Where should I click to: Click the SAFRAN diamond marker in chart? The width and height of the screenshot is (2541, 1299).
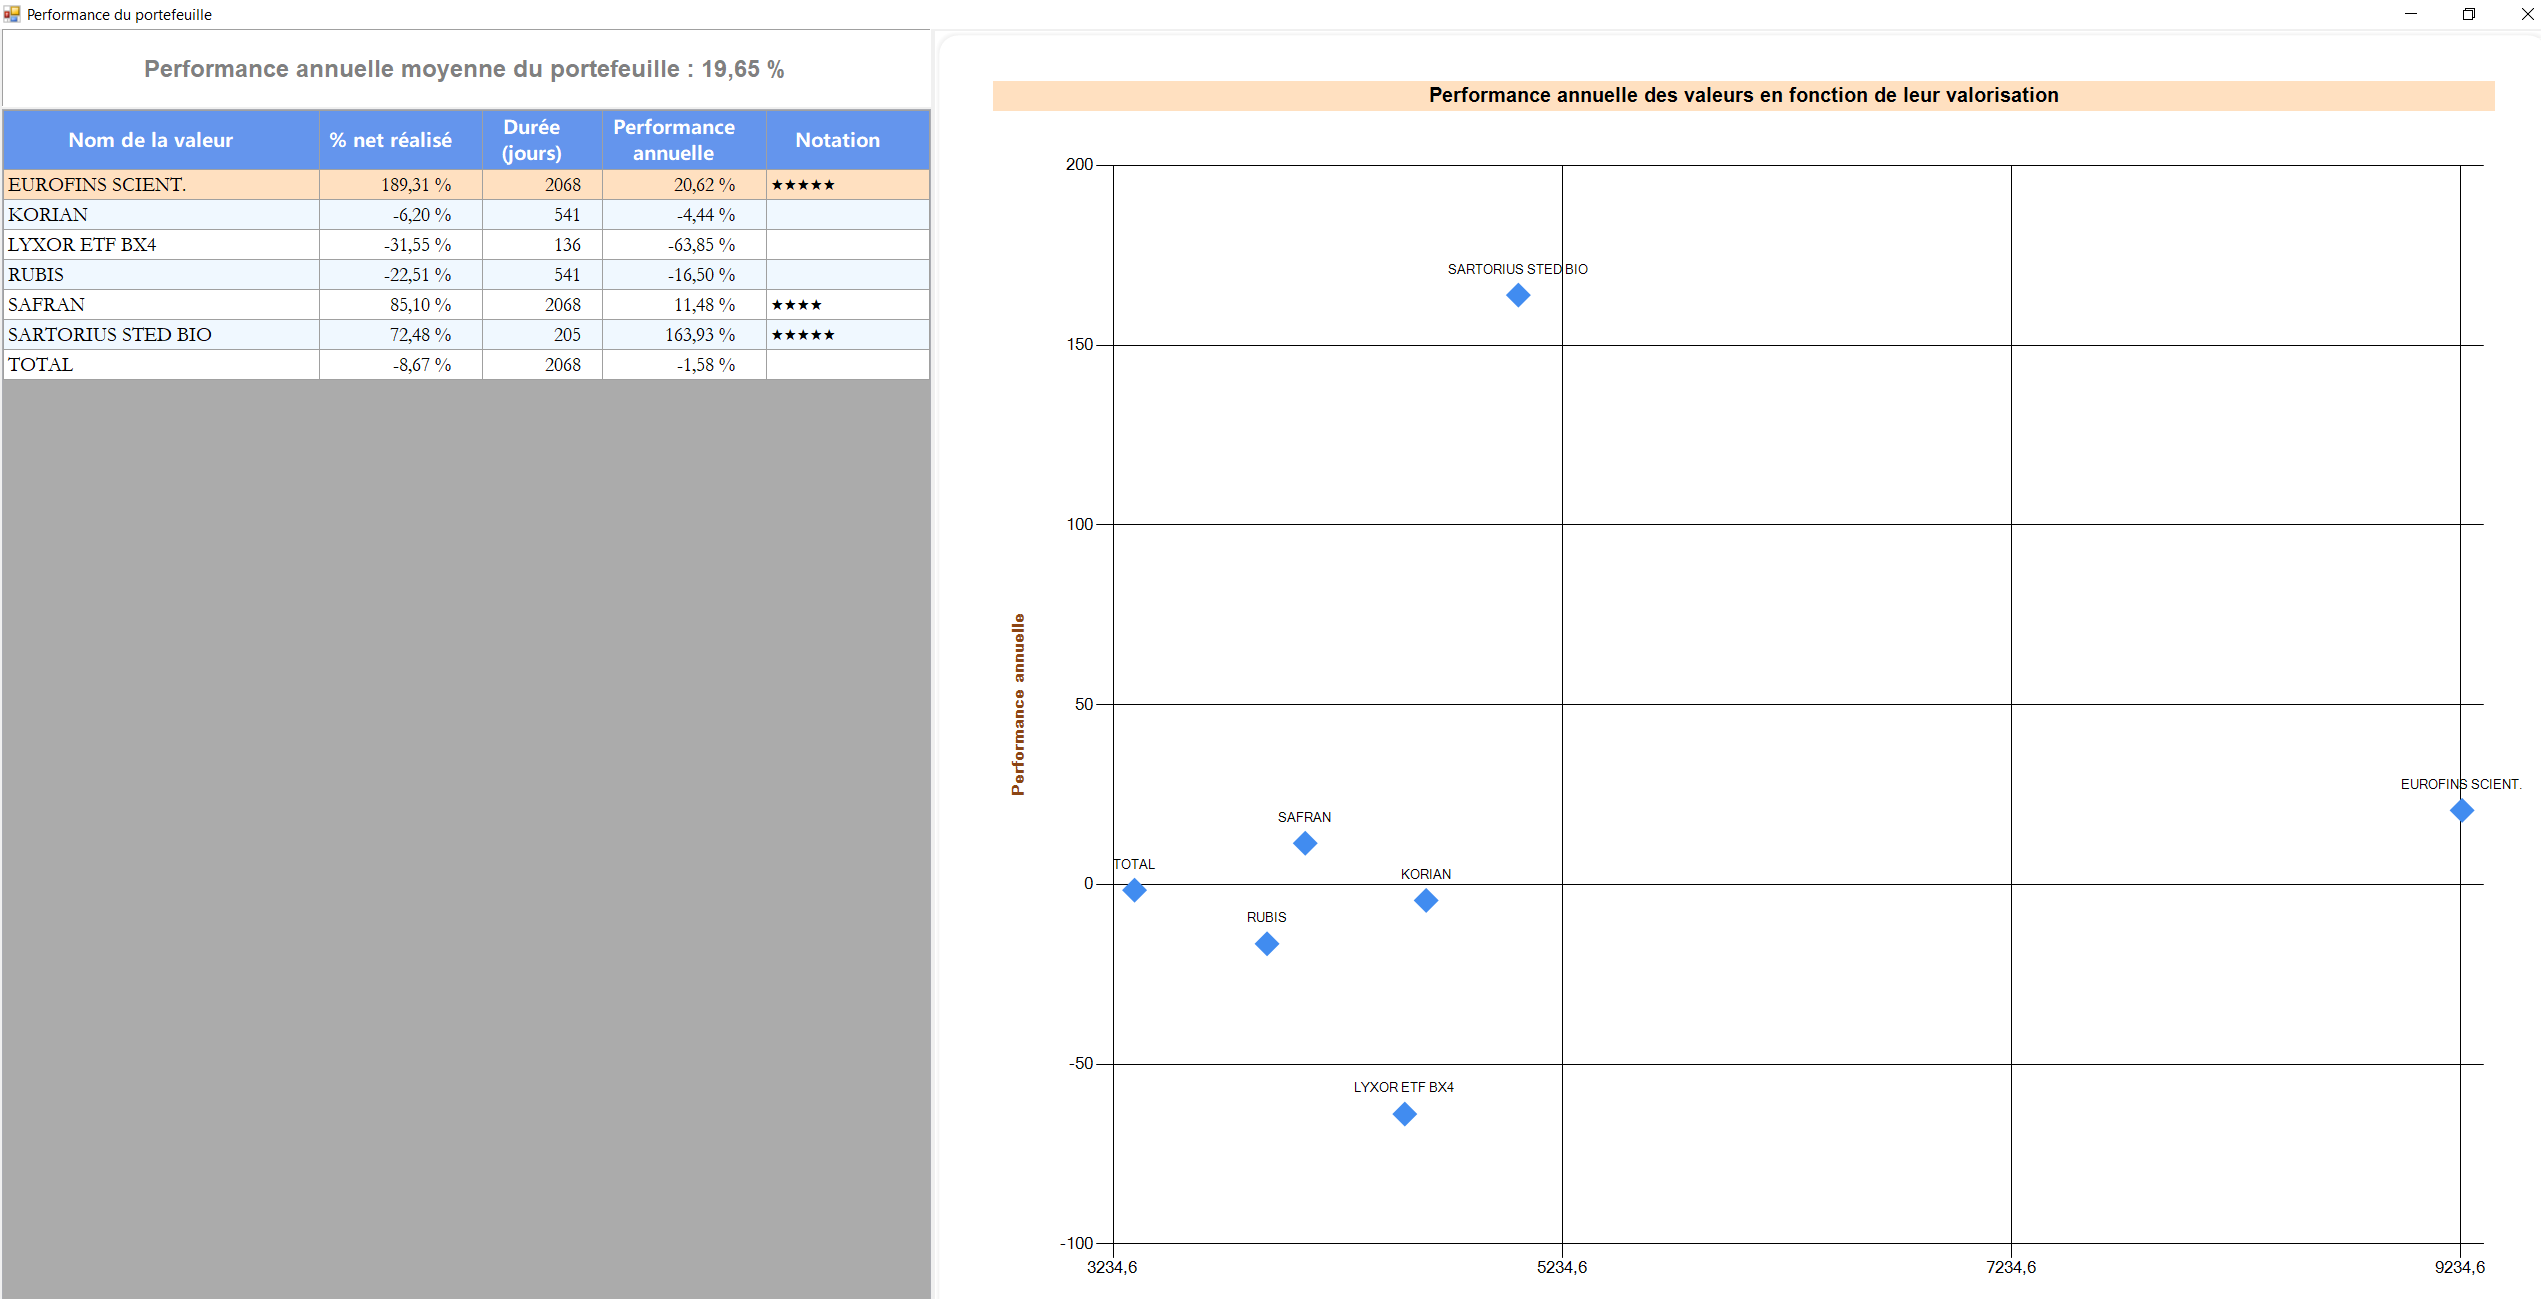[1305, 843]
